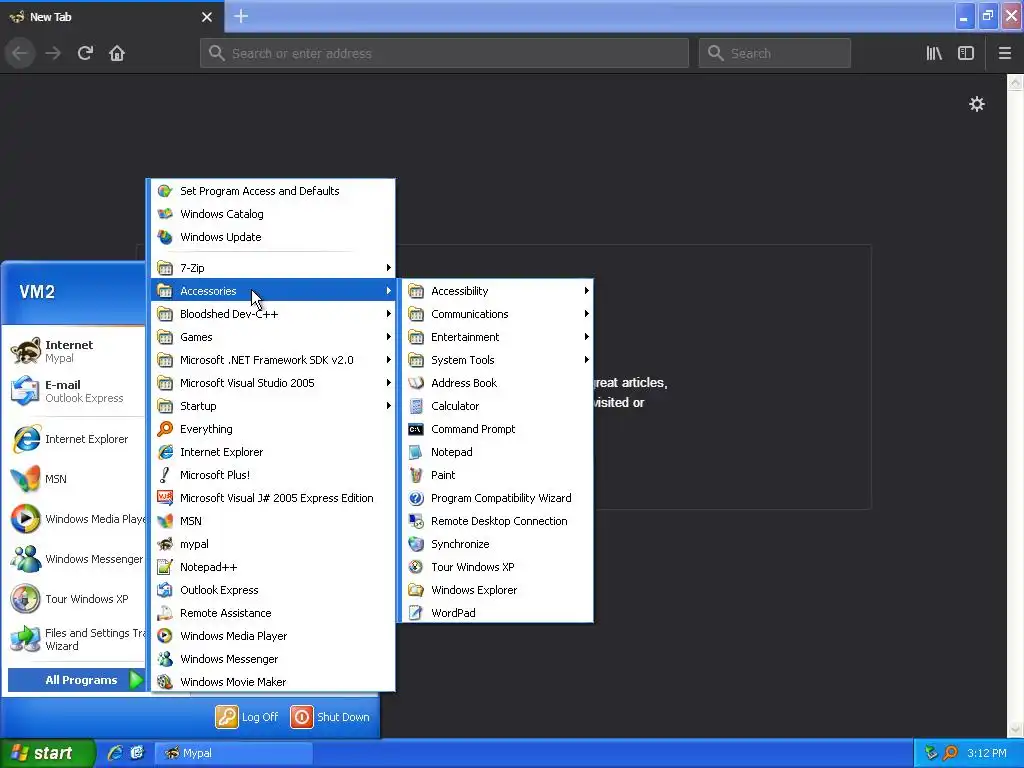Expand the Games folder

click(x=273, y=337)
